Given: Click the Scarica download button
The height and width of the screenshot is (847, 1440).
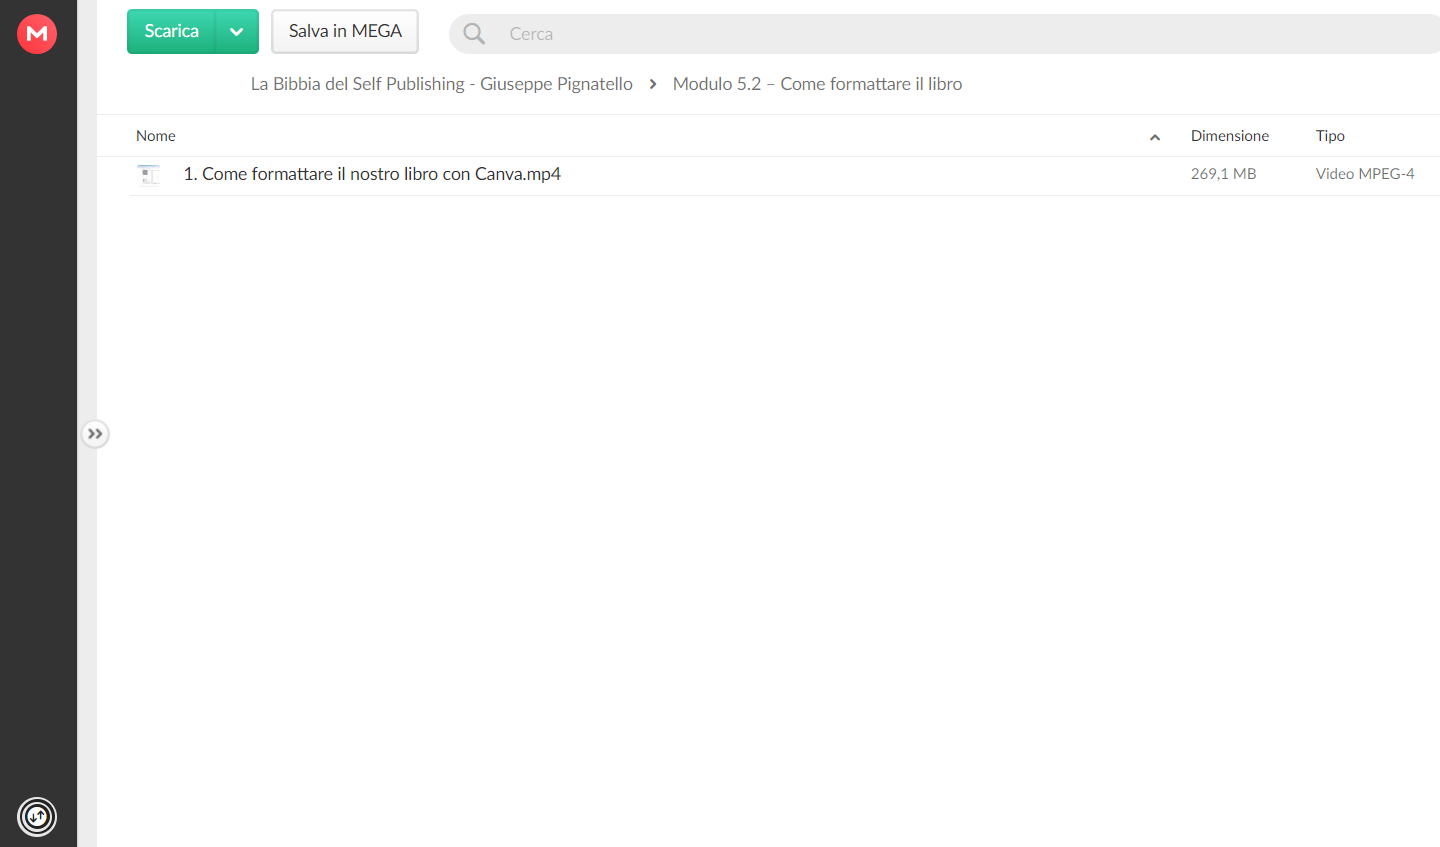Looking at the screenshot, I should [171, 31].
